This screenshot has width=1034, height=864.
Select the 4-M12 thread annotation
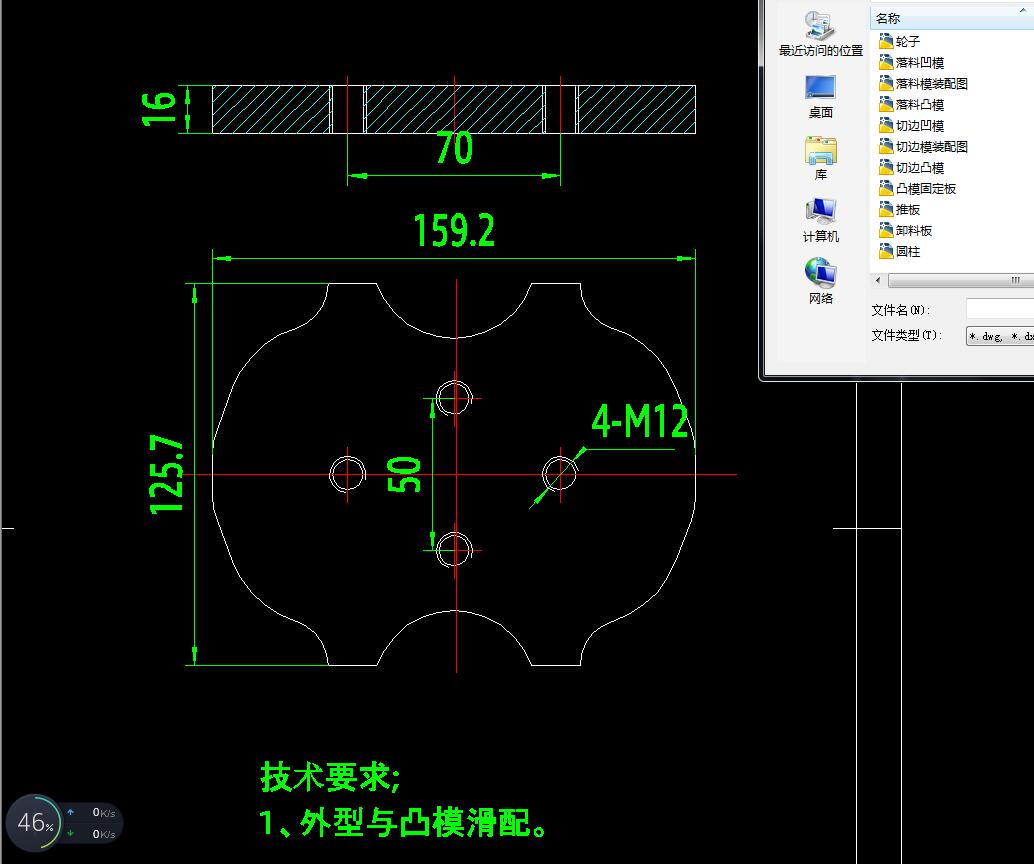[x=640, y=421]
